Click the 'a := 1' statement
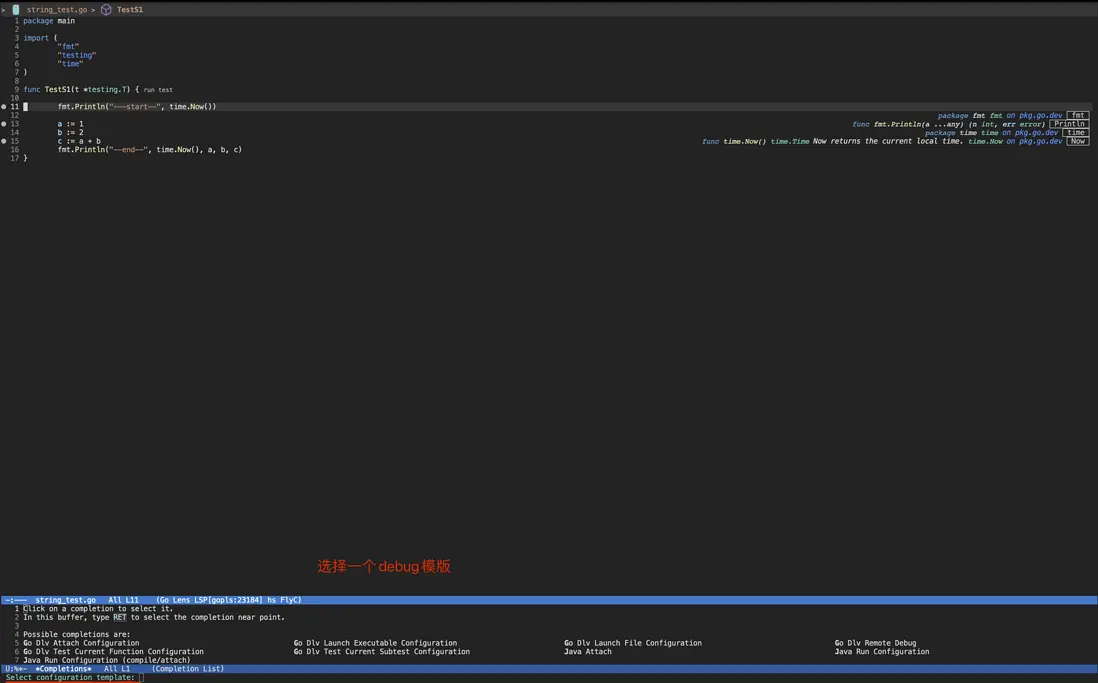The image size is (1098, 683). click(70, 124)
